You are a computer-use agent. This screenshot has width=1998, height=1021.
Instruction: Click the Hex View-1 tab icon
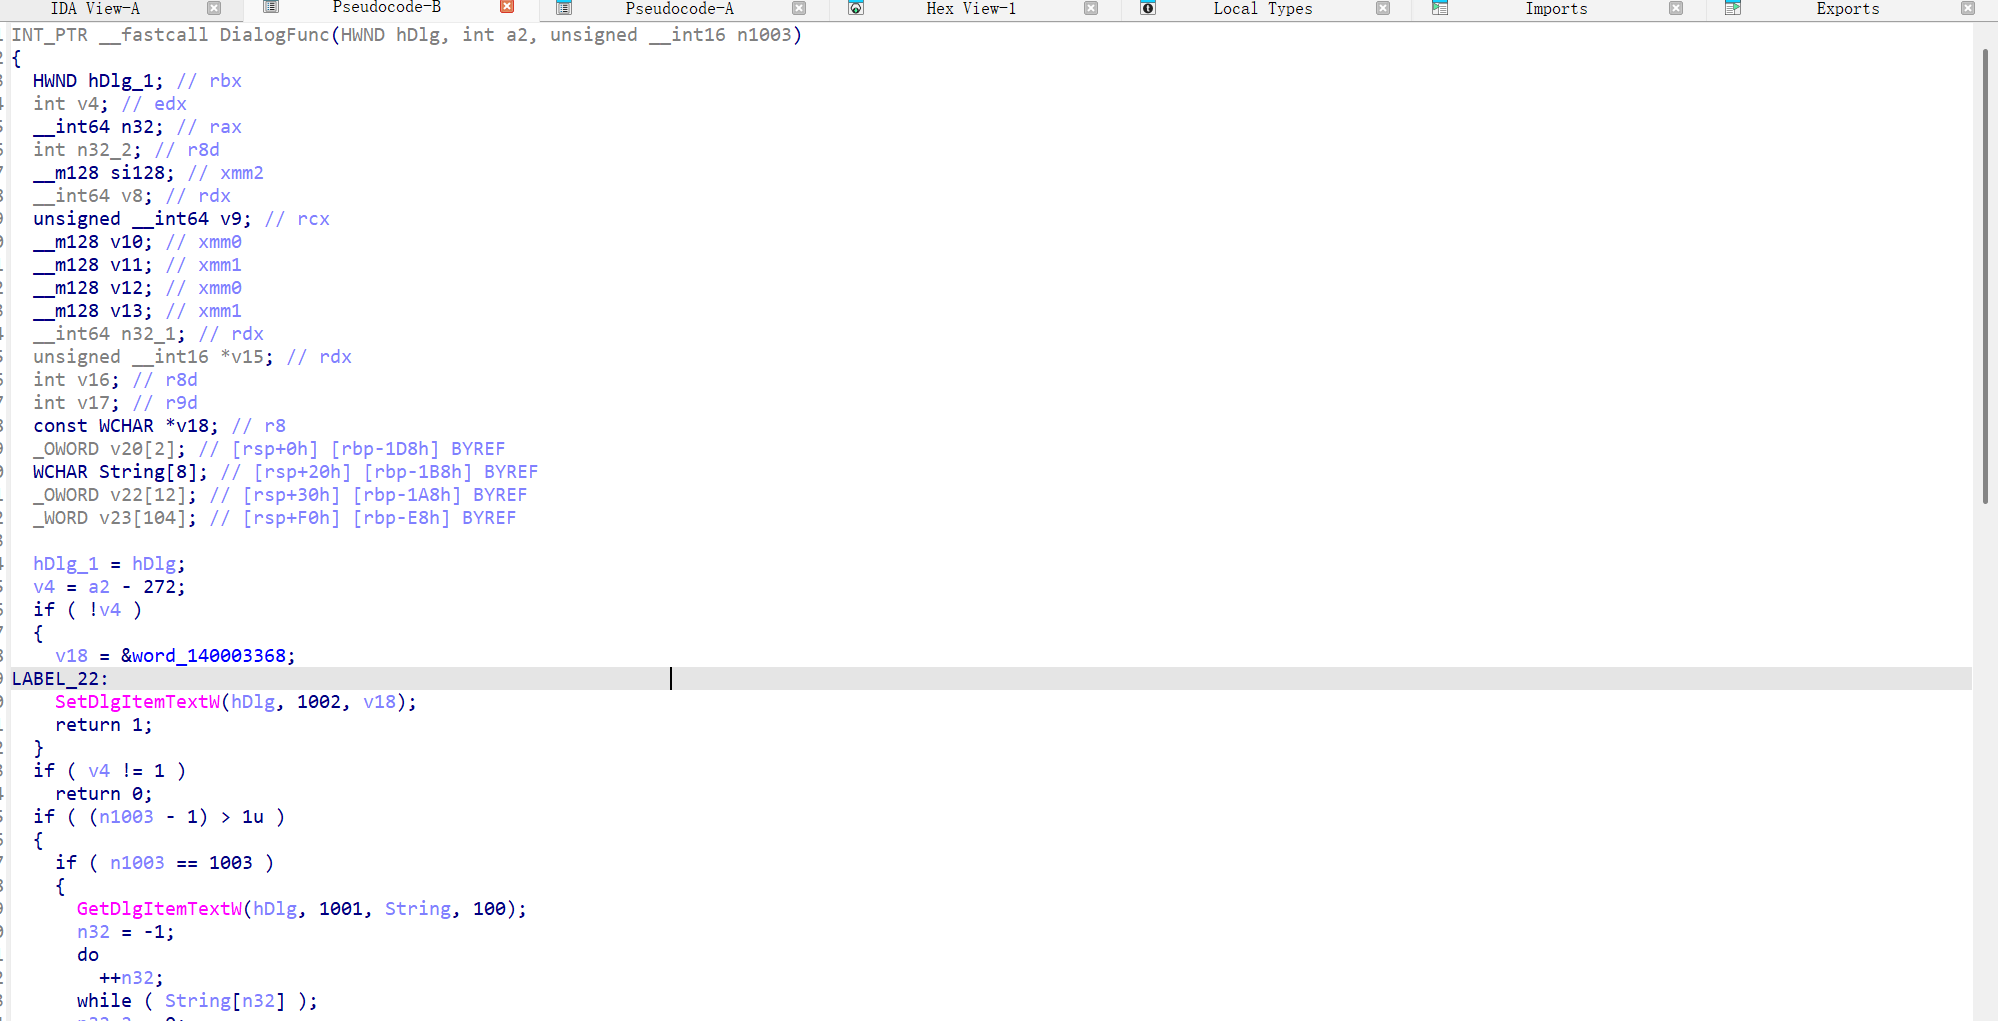[x=856, y=8]
